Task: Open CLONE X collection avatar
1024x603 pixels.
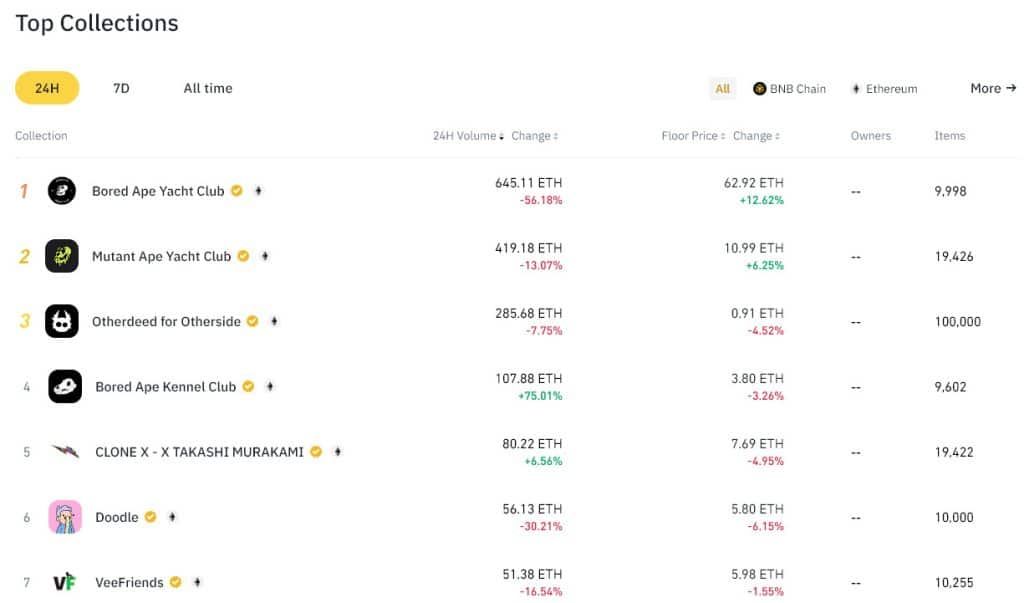Action: [65, 451]
